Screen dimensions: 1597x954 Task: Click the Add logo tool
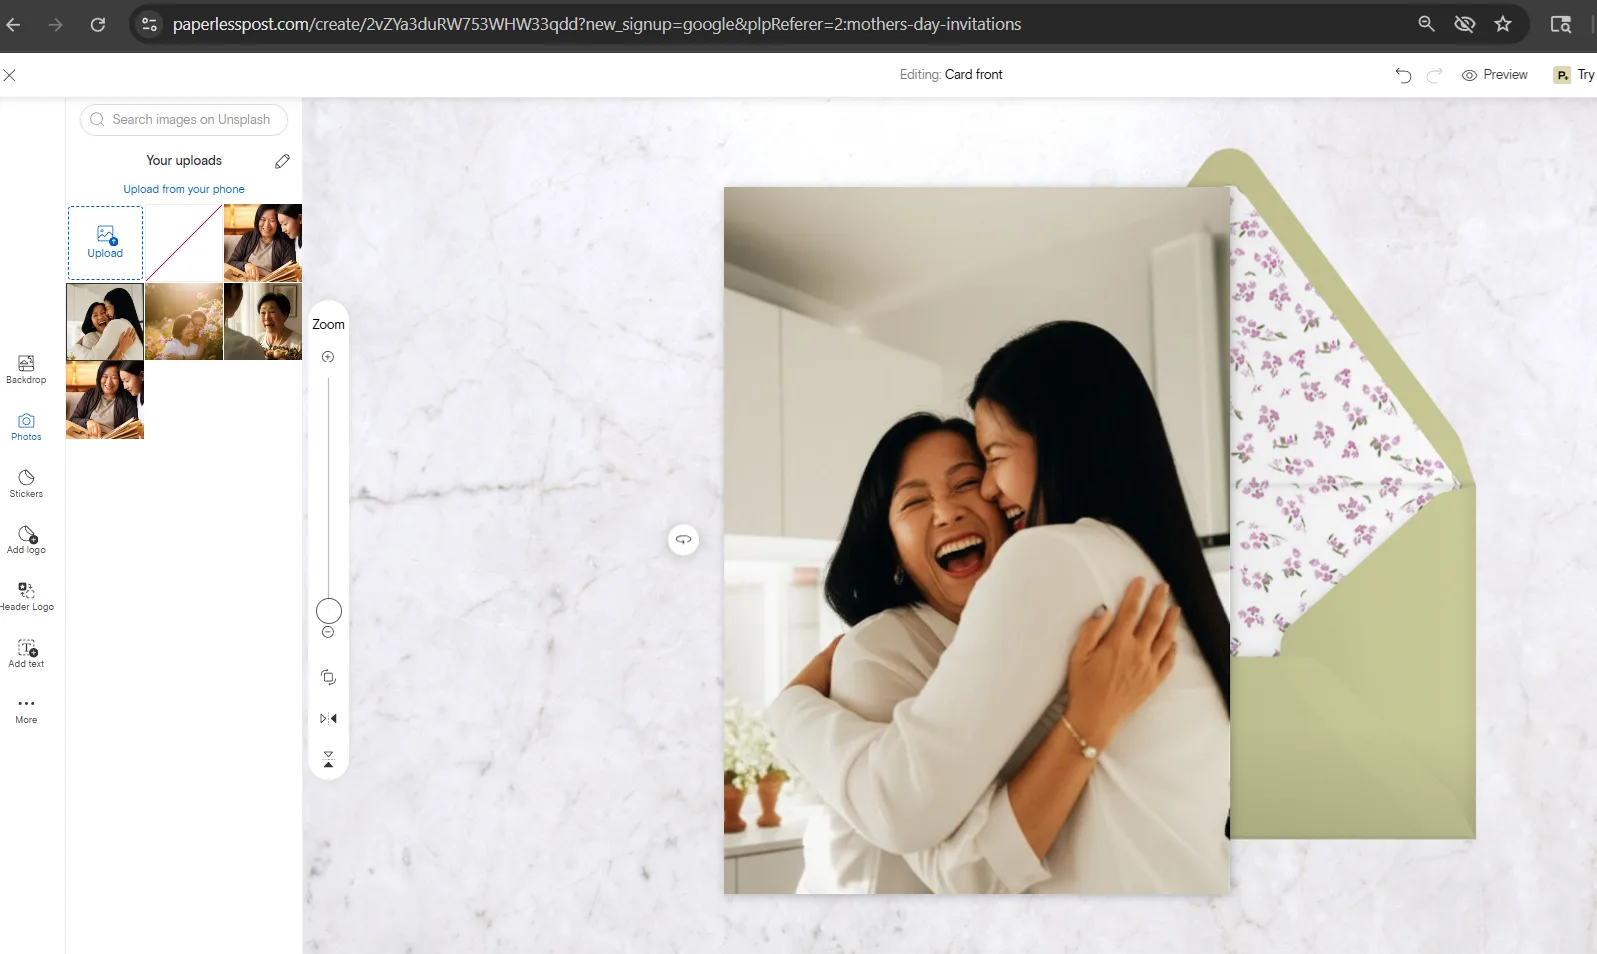coord(26,540)
